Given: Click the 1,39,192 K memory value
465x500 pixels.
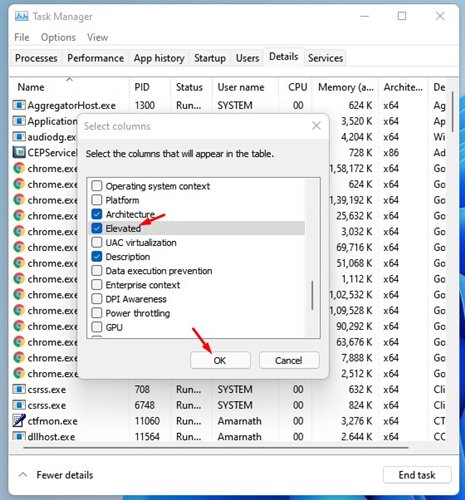Looking at the screenshot, I should point(351,200).
